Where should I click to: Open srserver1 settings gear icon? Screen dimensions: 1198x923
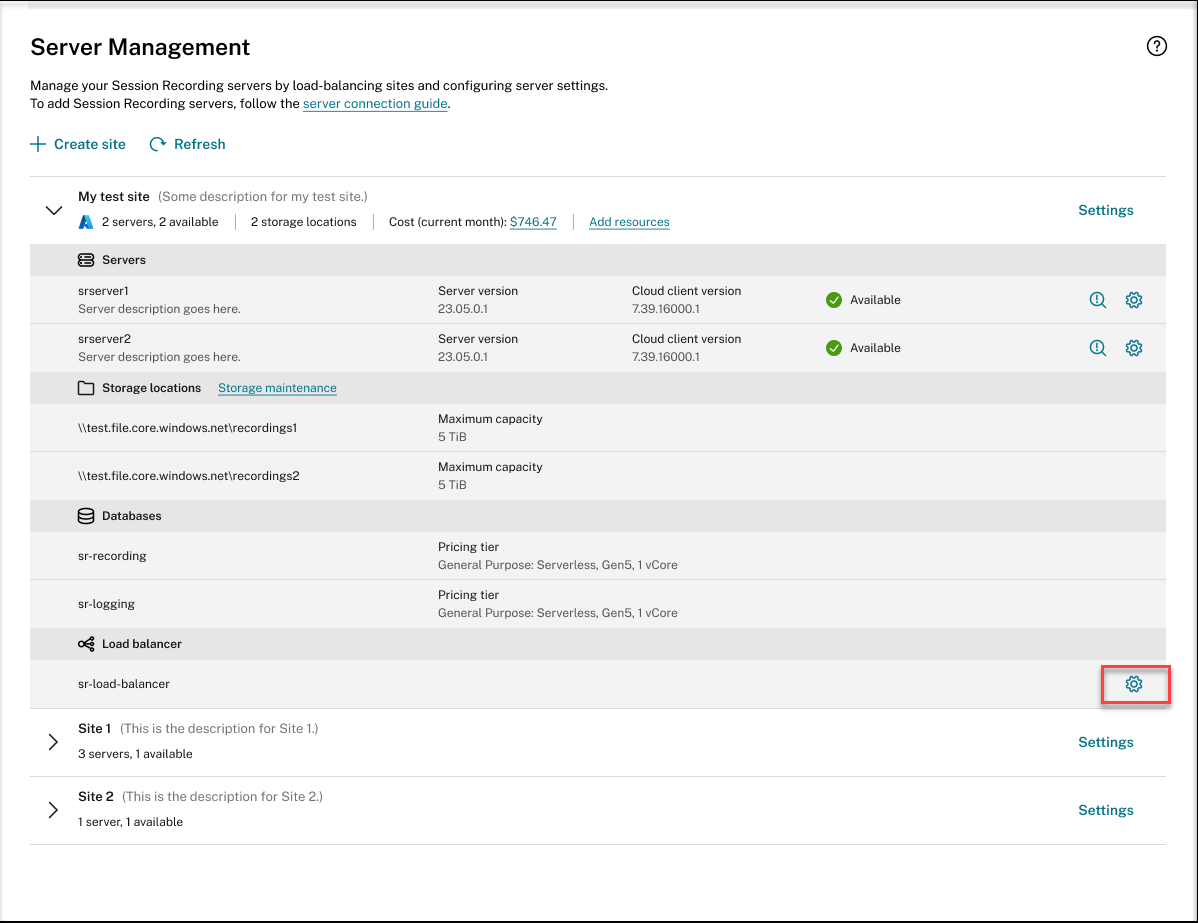pyautogui.click(x=1133, y=300)
